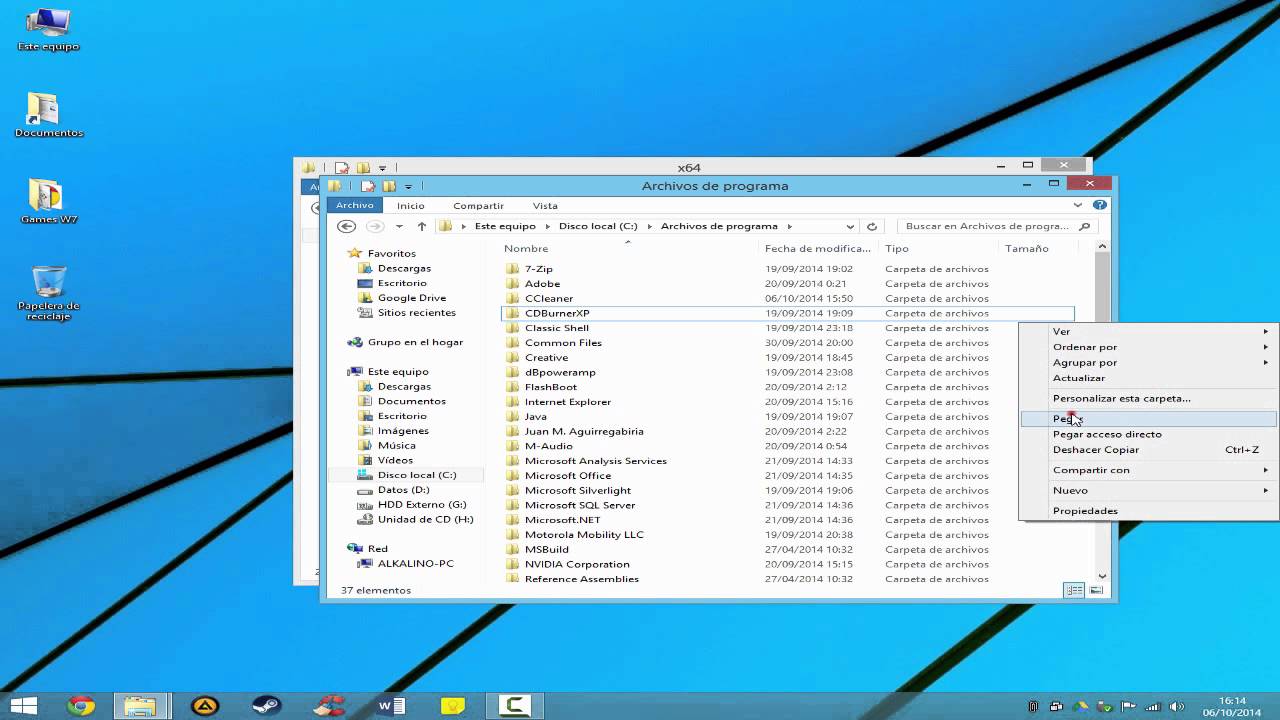Open Microsoft Word from the taskbar
Screen dimensions: 1280x720
(391, 706)
